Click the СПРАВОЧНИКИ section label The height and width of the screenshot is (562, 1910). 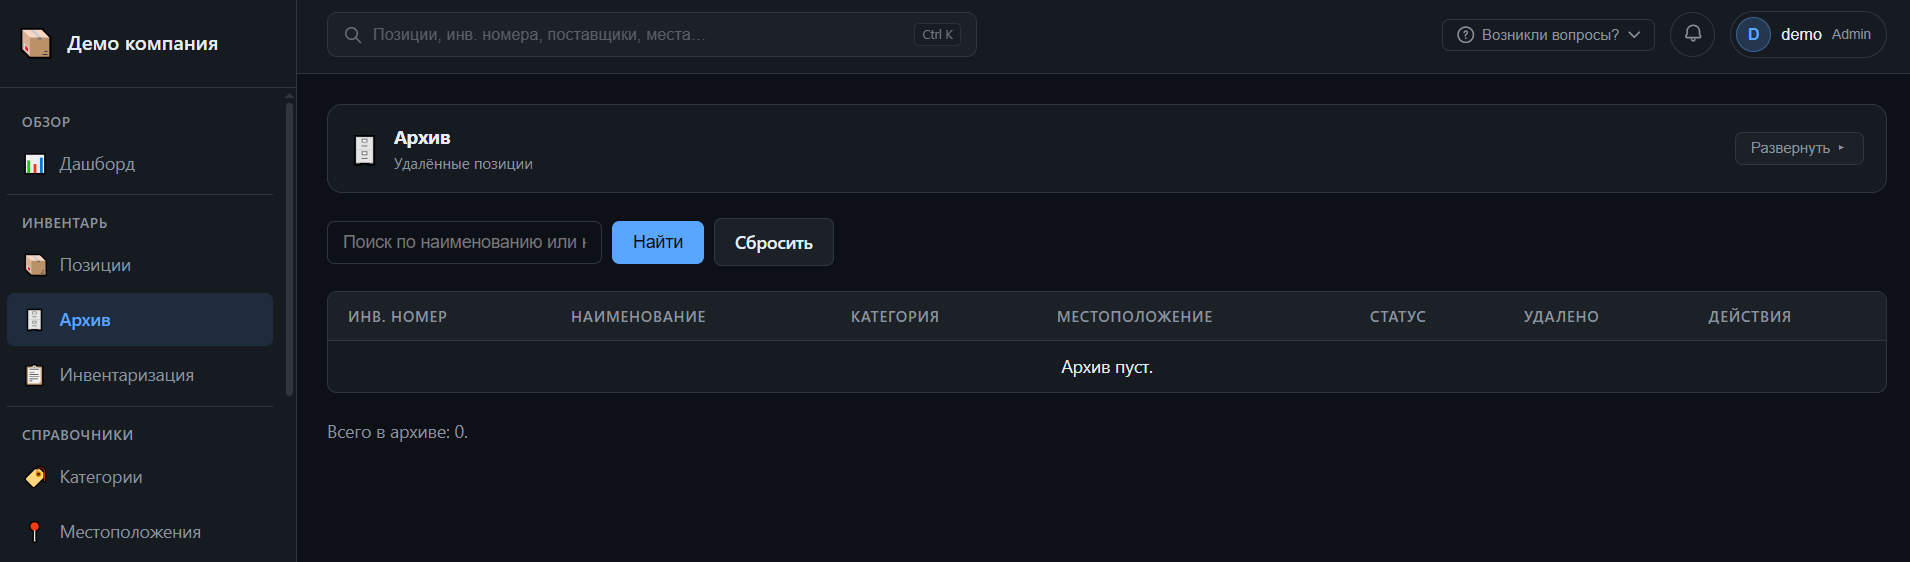78,435
